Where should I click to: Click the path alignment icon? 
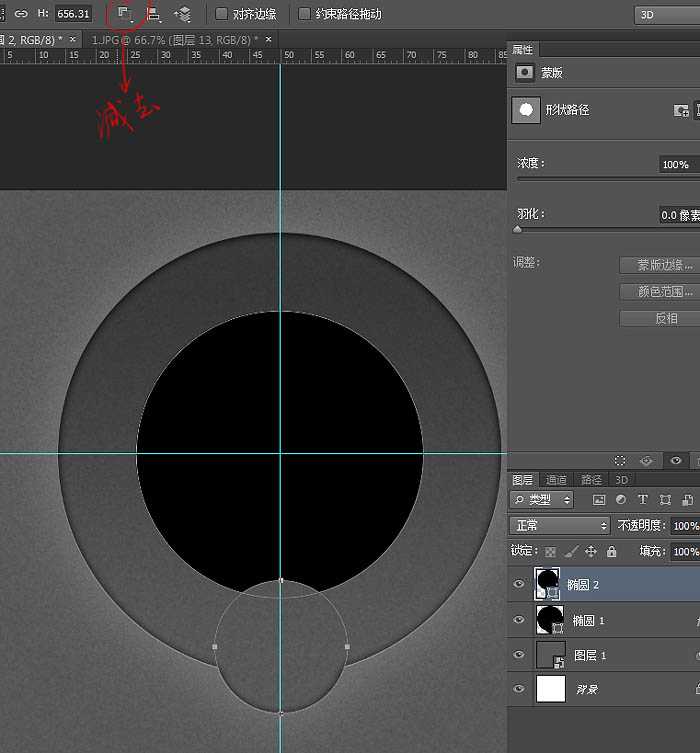click(154, 14)
